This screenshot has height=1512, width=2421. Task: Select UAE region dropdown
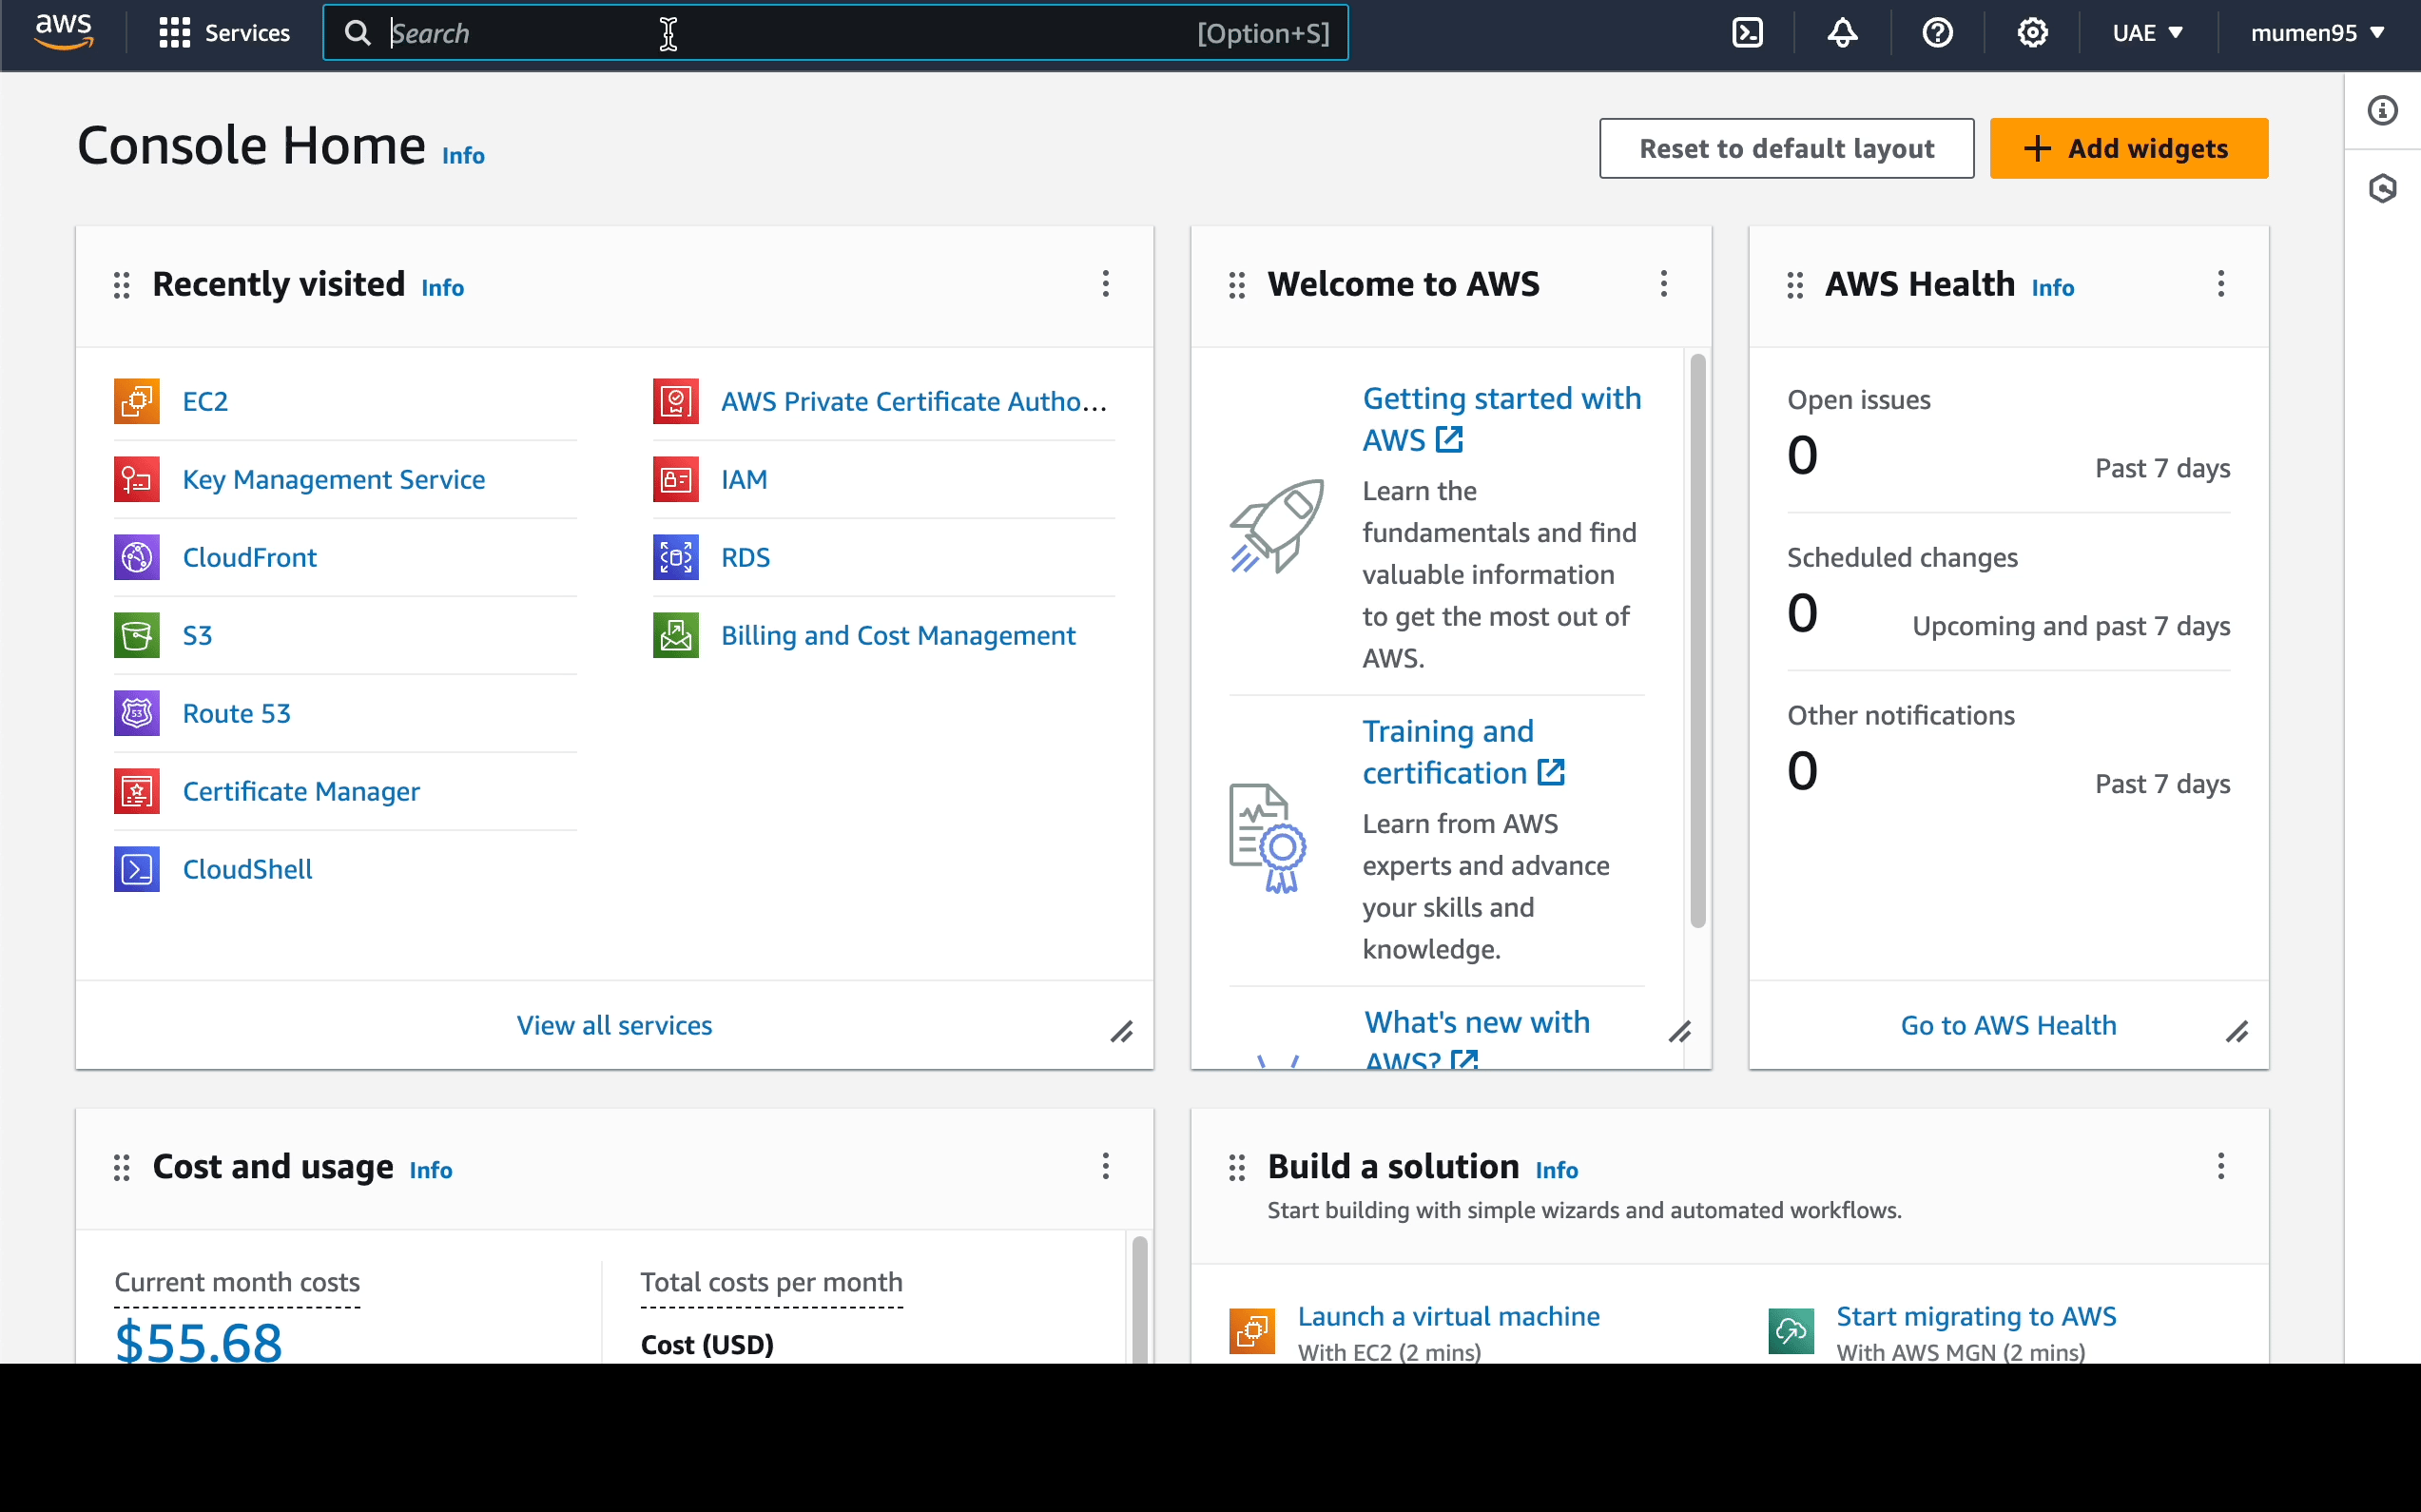coord(2146,33)
